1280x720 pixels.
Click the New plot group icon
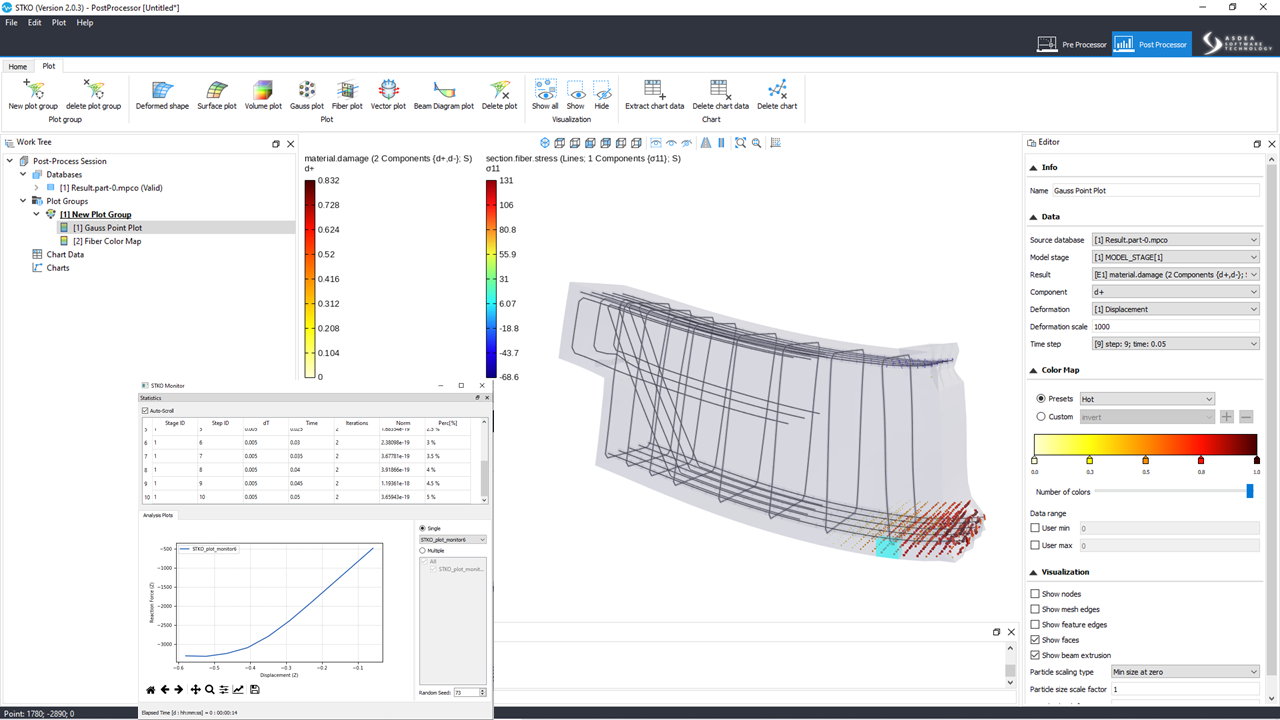33,91
